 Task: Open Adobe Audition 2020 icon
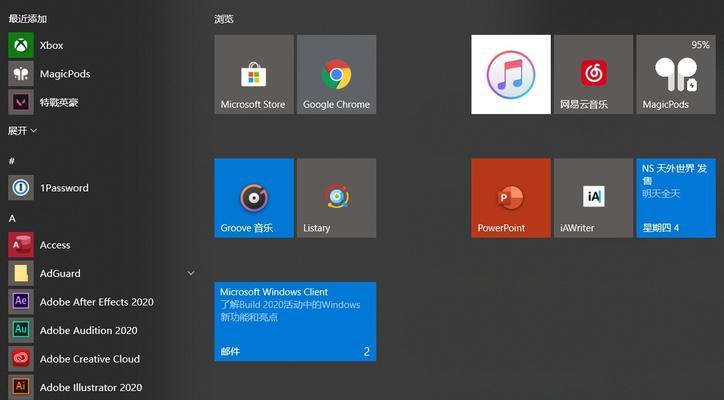tap(21, 330)
